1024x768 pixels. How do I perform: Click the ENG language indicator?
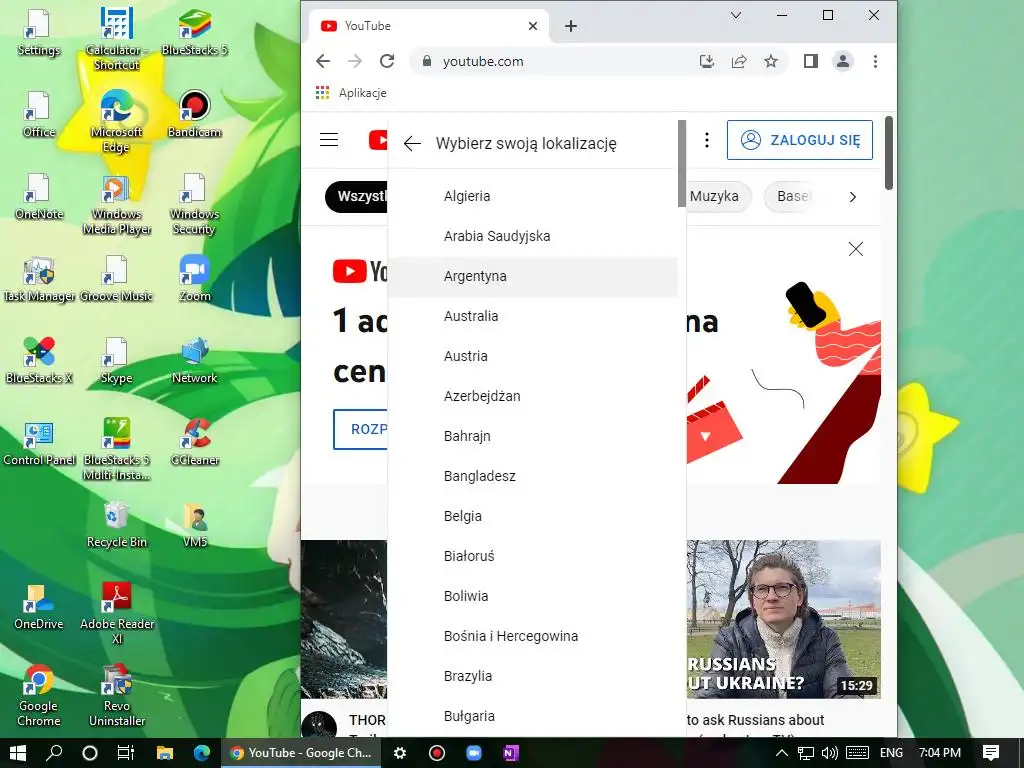pyautogui.click(x=891, y=753)
